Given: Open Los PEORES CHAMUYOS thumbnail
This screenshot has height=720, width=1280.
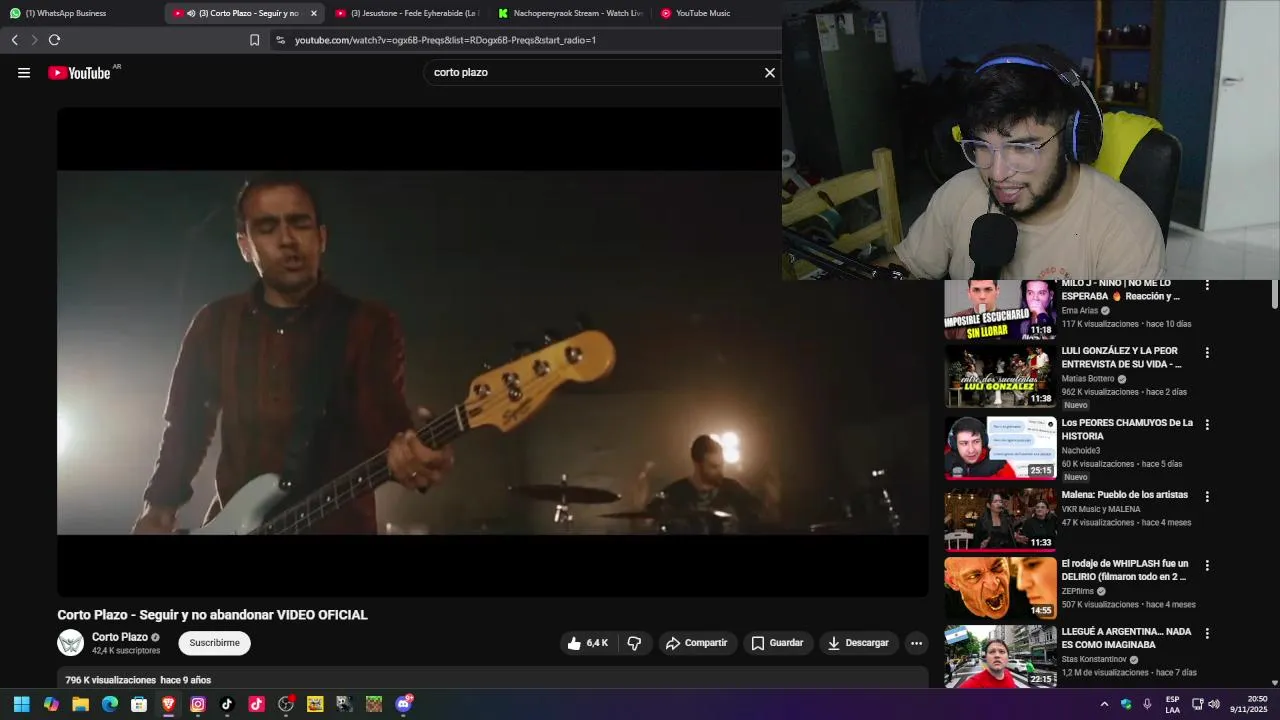Looking at the screenshot, I should coord(1000,448).
